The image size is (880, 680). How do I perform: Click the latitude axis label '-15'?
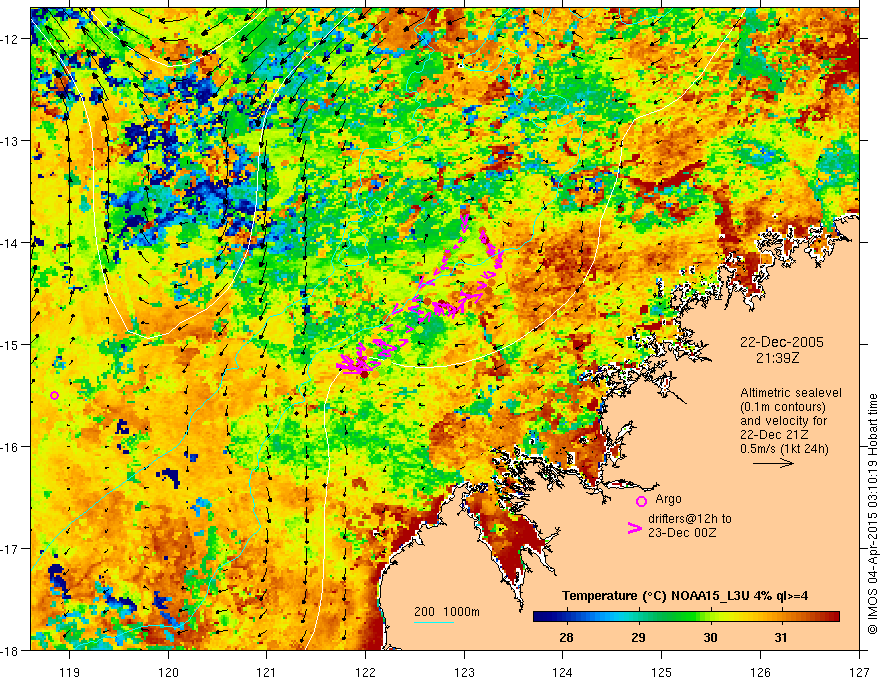coord(11,344)
